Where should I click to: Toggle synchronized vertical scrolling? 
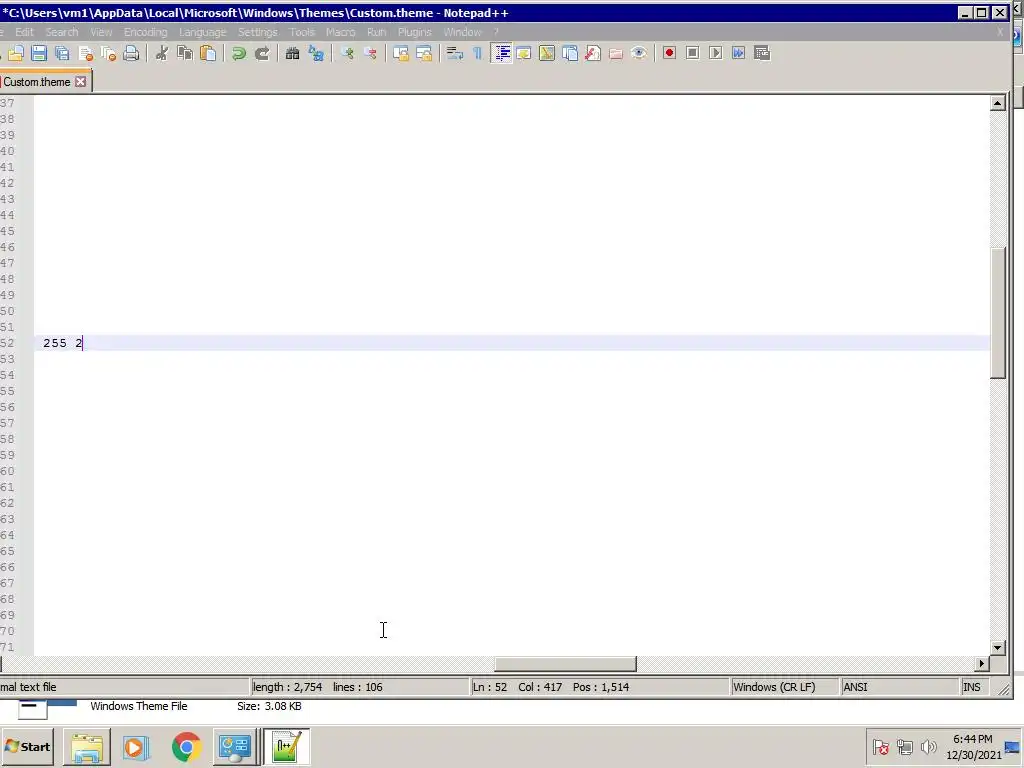[x=401, y=54]
